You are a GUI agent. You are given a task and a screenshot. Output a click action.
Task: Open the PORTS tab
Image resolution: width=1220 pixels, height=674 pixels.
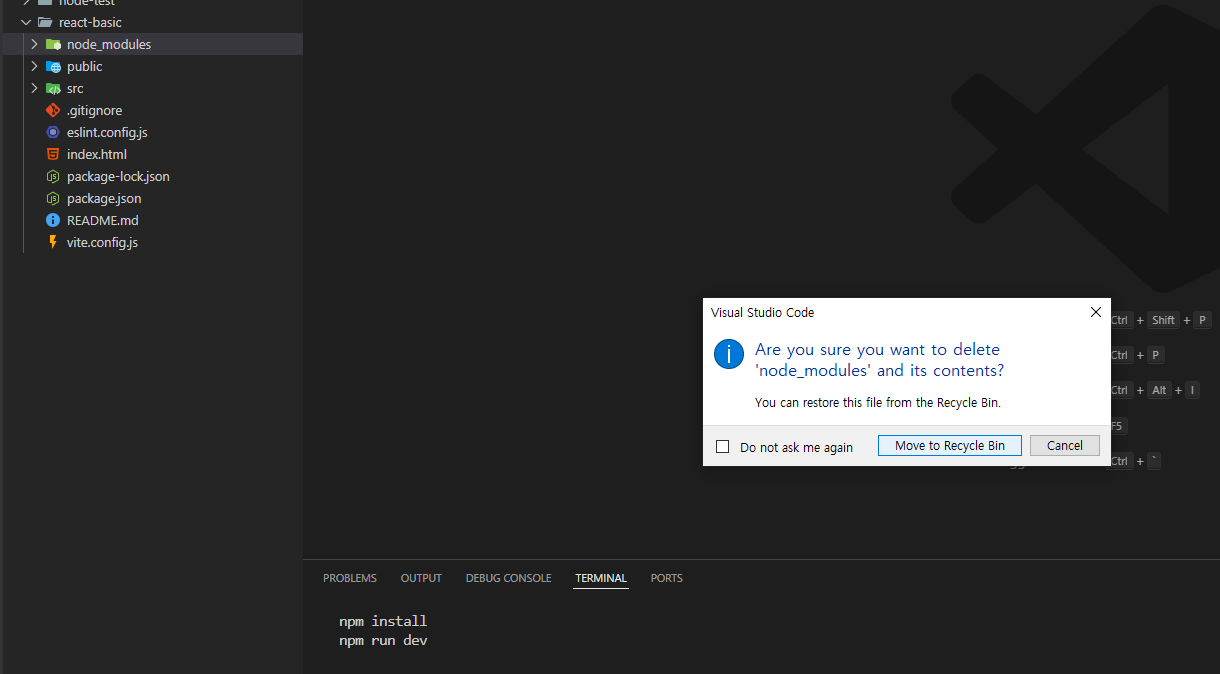[x=667, y=578]
